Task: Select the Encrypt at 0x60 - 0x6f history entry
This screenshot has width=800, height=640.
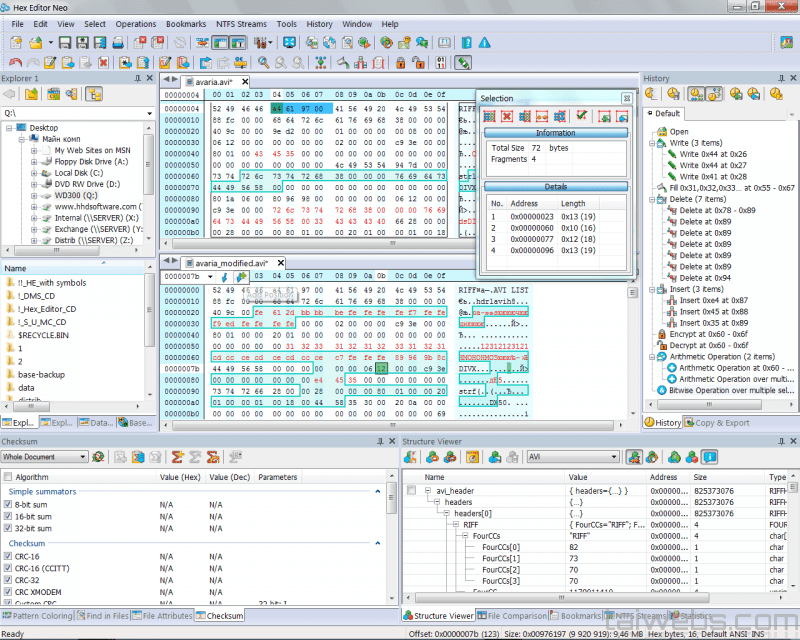Action: click(x=710, y=334)
